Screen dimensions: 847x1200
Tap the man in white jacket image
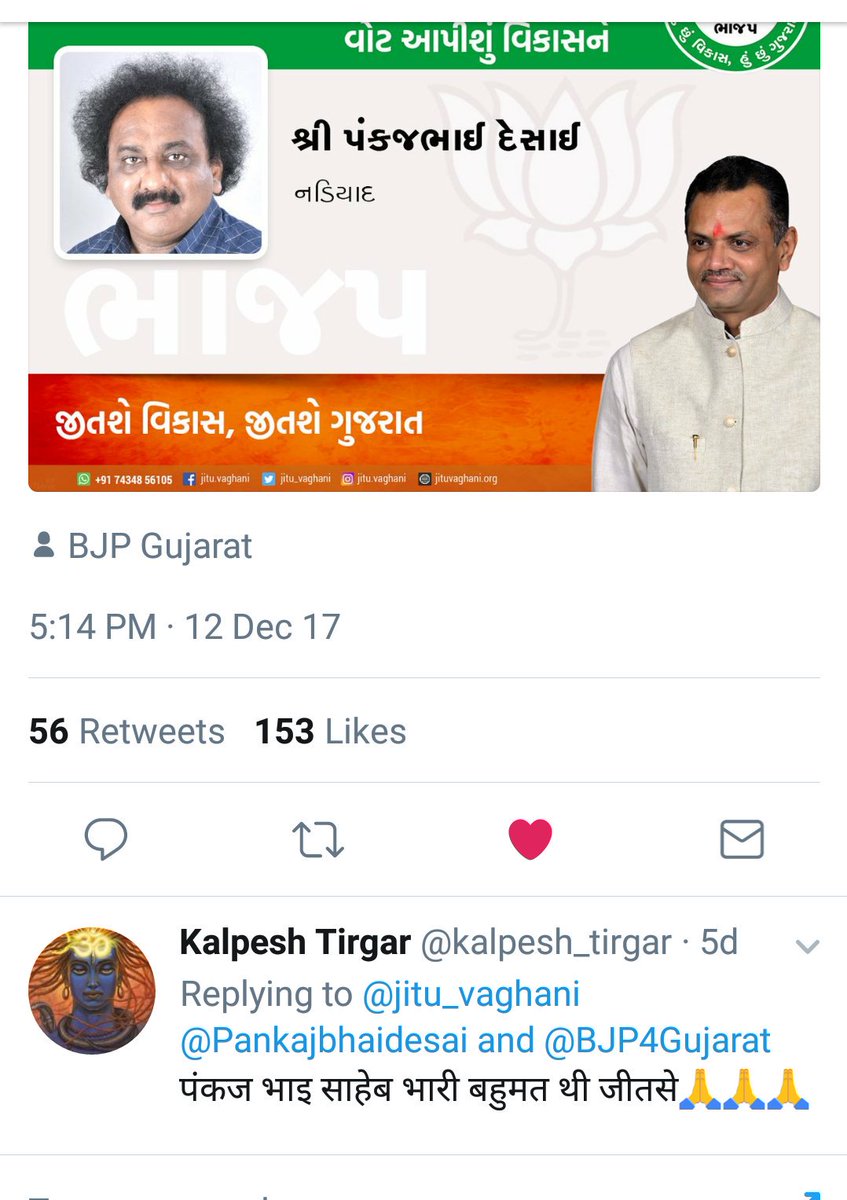pyautogui.click(x=708, y=322)
